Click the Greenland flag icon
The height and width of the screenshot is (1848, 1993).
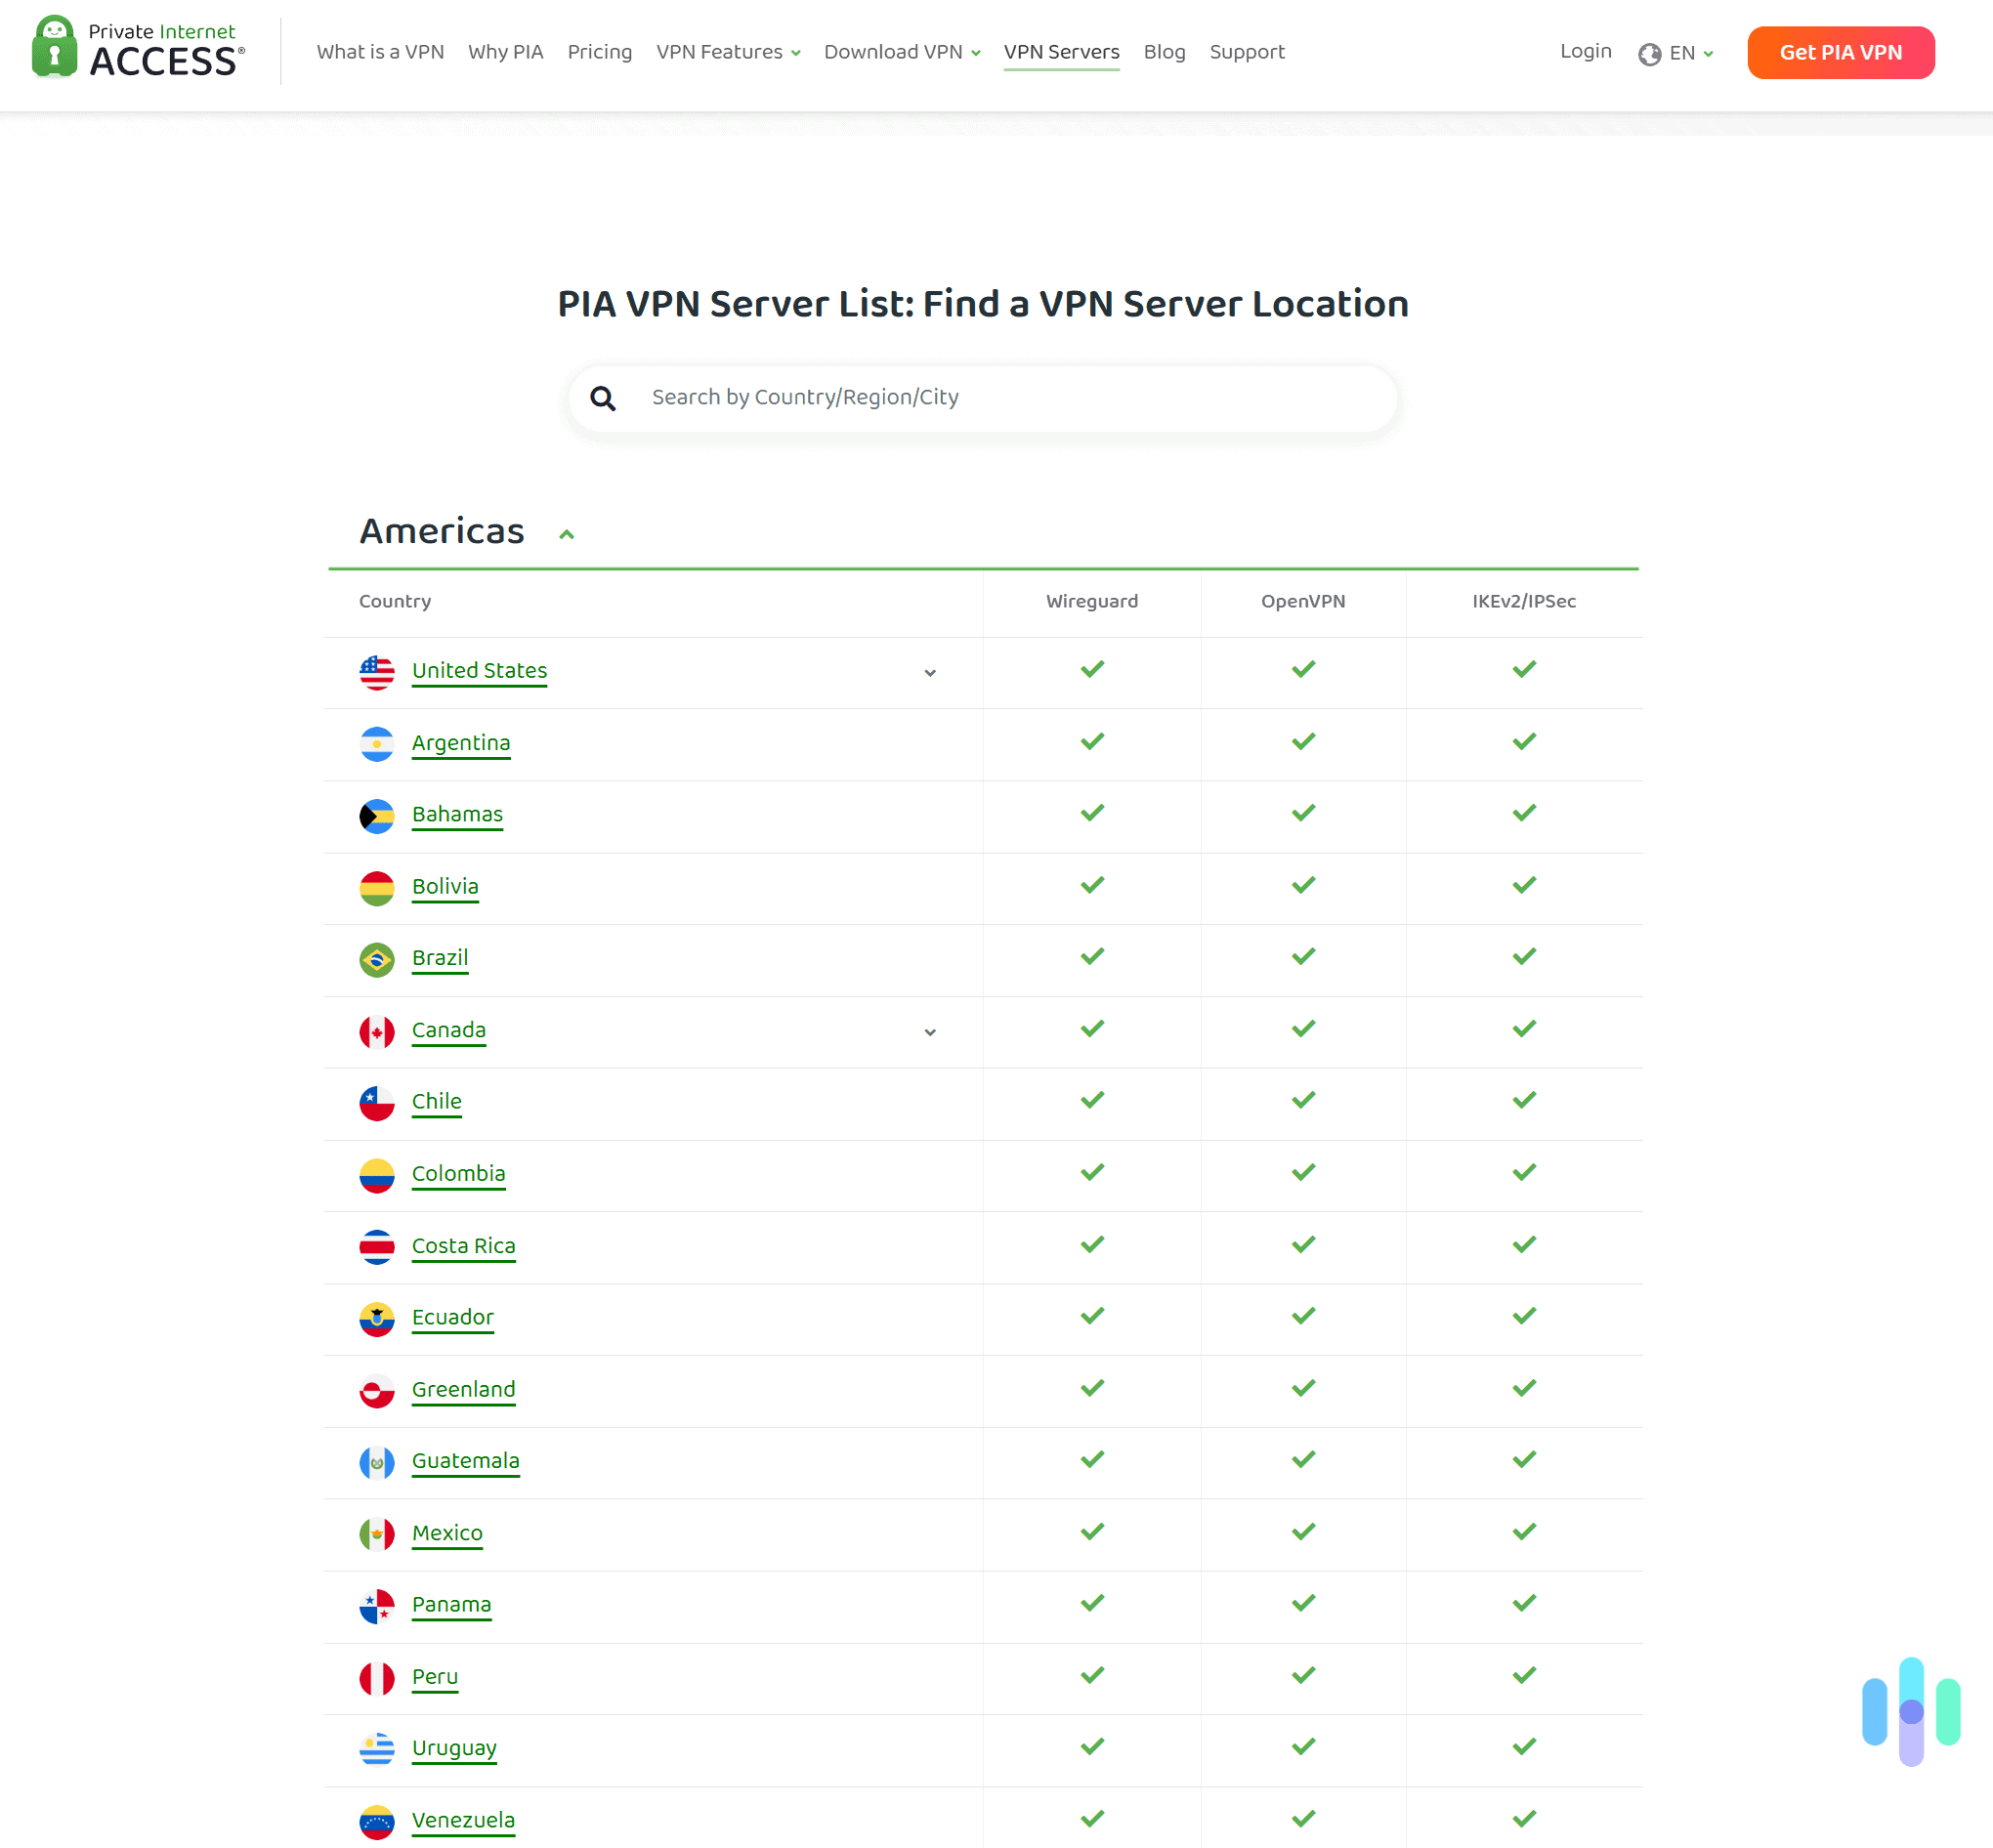(377, 1390)
